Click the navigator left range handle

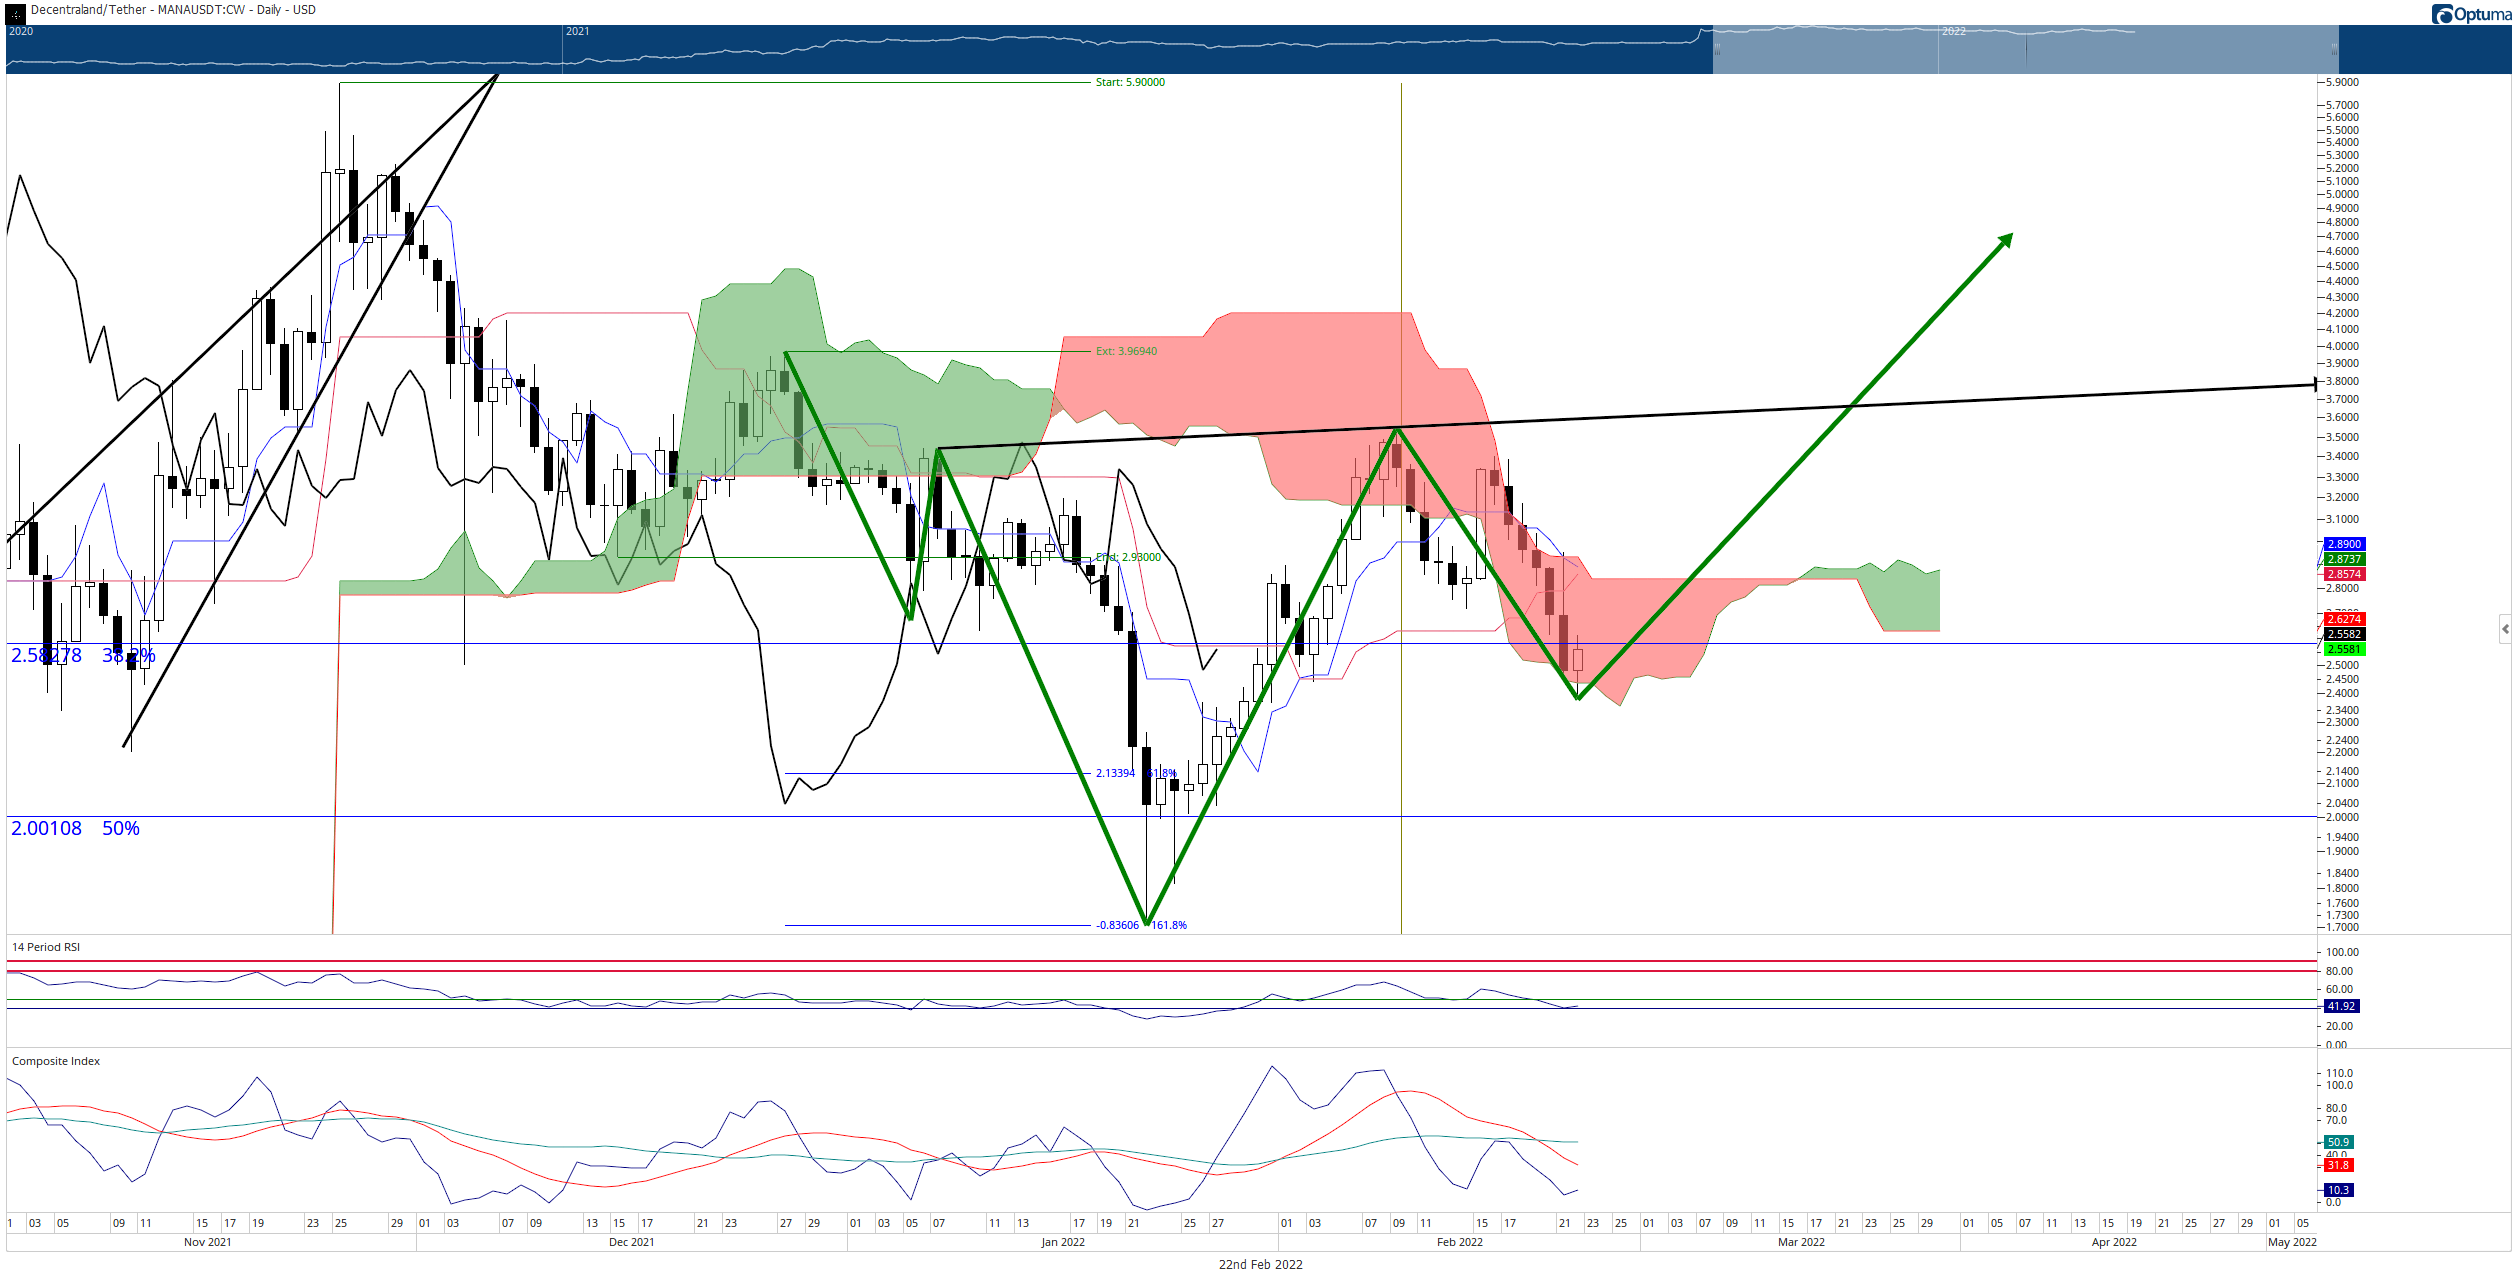tap(1716, 49)
